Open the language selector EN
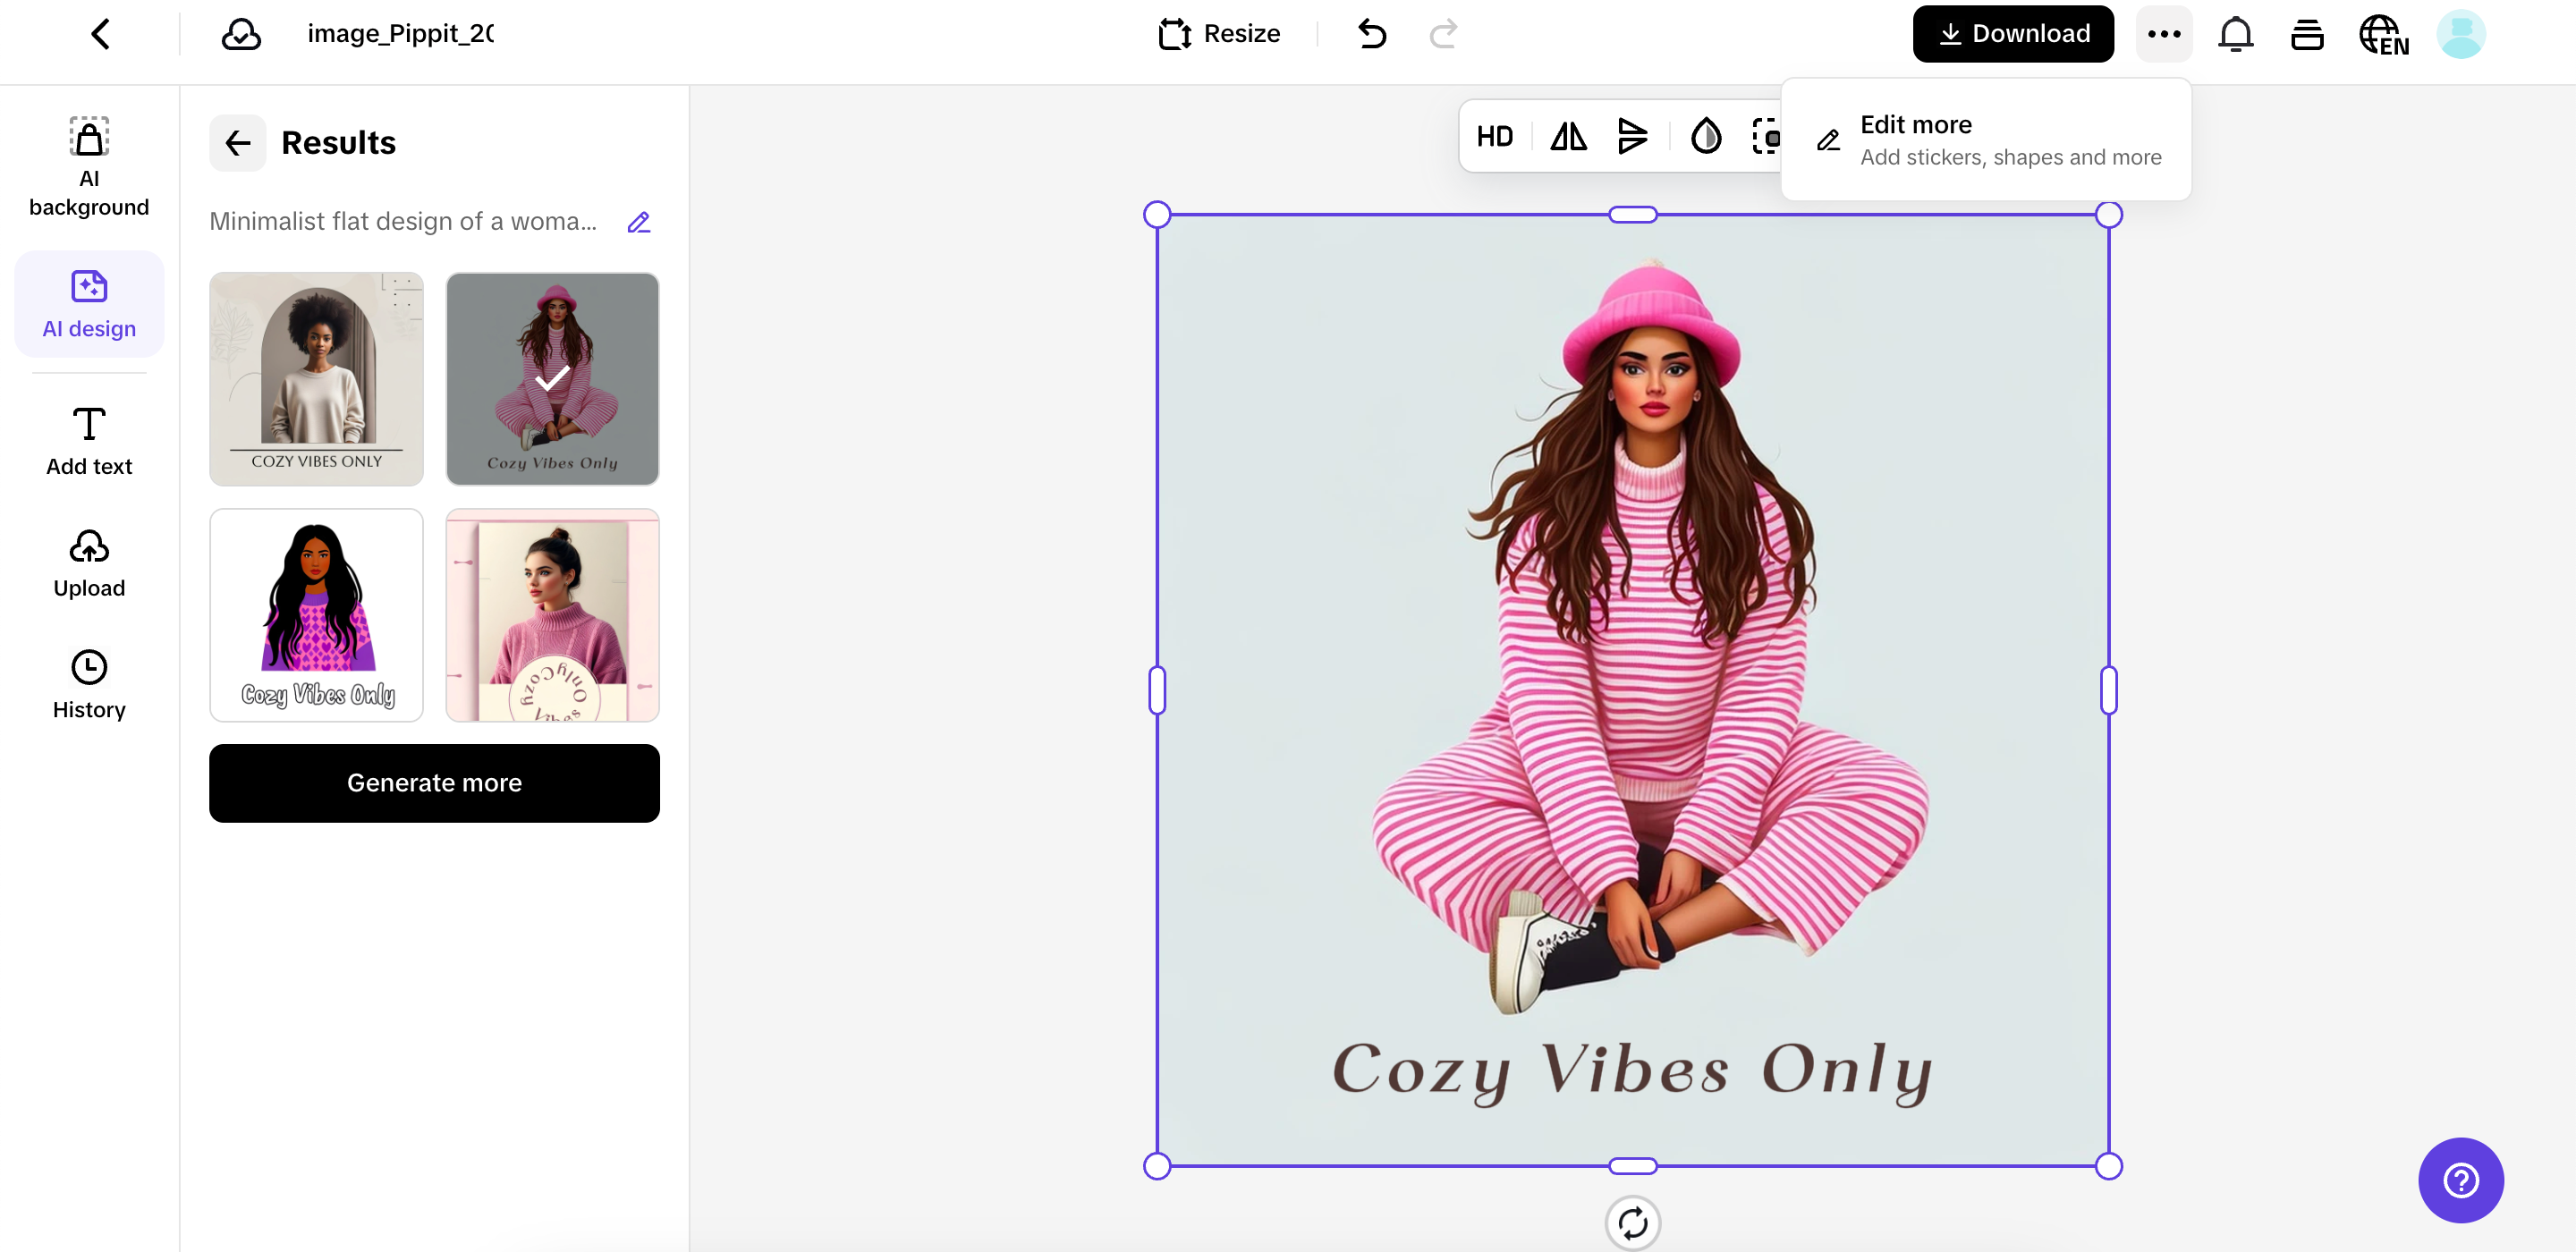Screen dimensions: 2576x1252 [x=2383, y=34]
